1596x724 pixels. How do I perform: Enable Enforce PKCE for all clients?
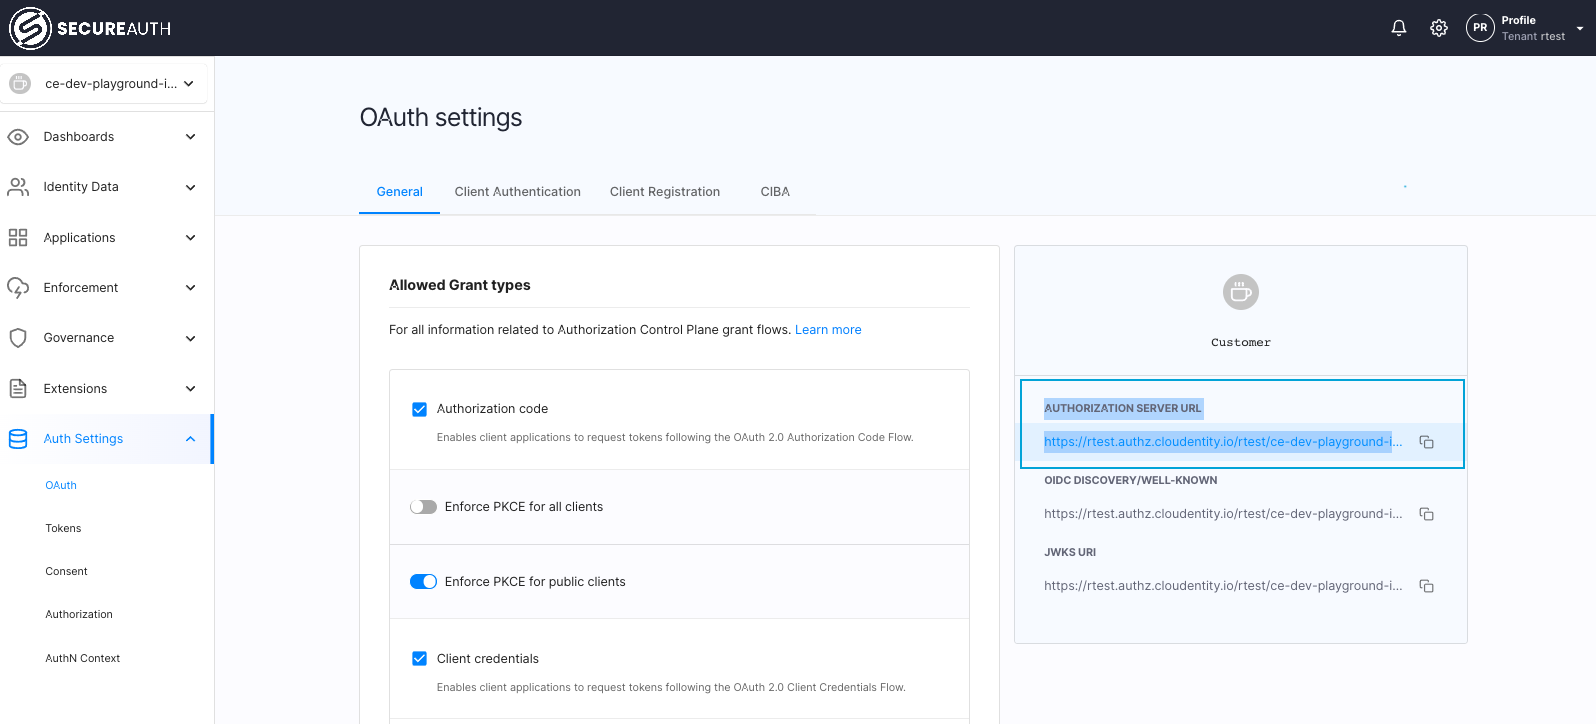(424, 507)
